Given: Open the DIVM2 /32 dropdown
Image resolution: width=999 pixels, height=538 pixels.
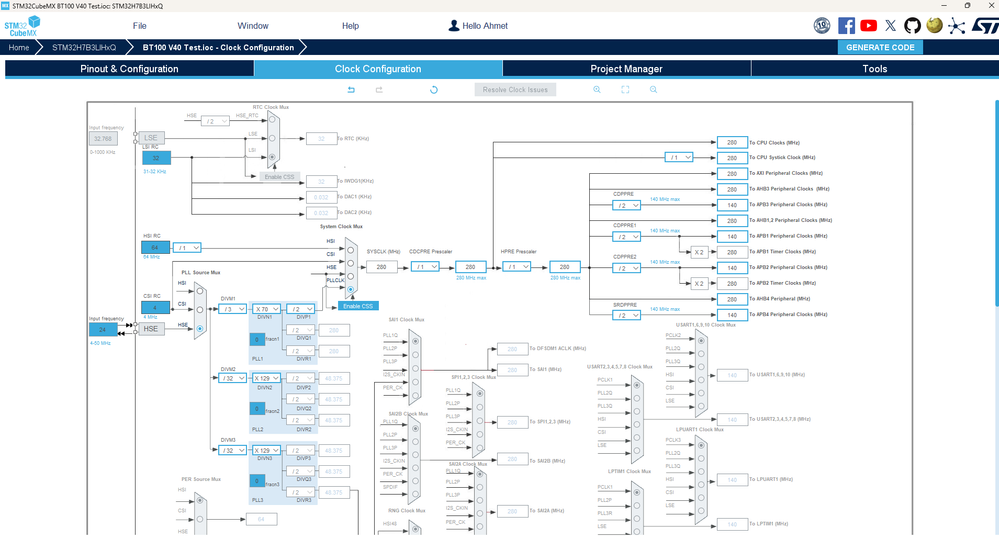Looking at the screenshot, I should click(232, 378).
